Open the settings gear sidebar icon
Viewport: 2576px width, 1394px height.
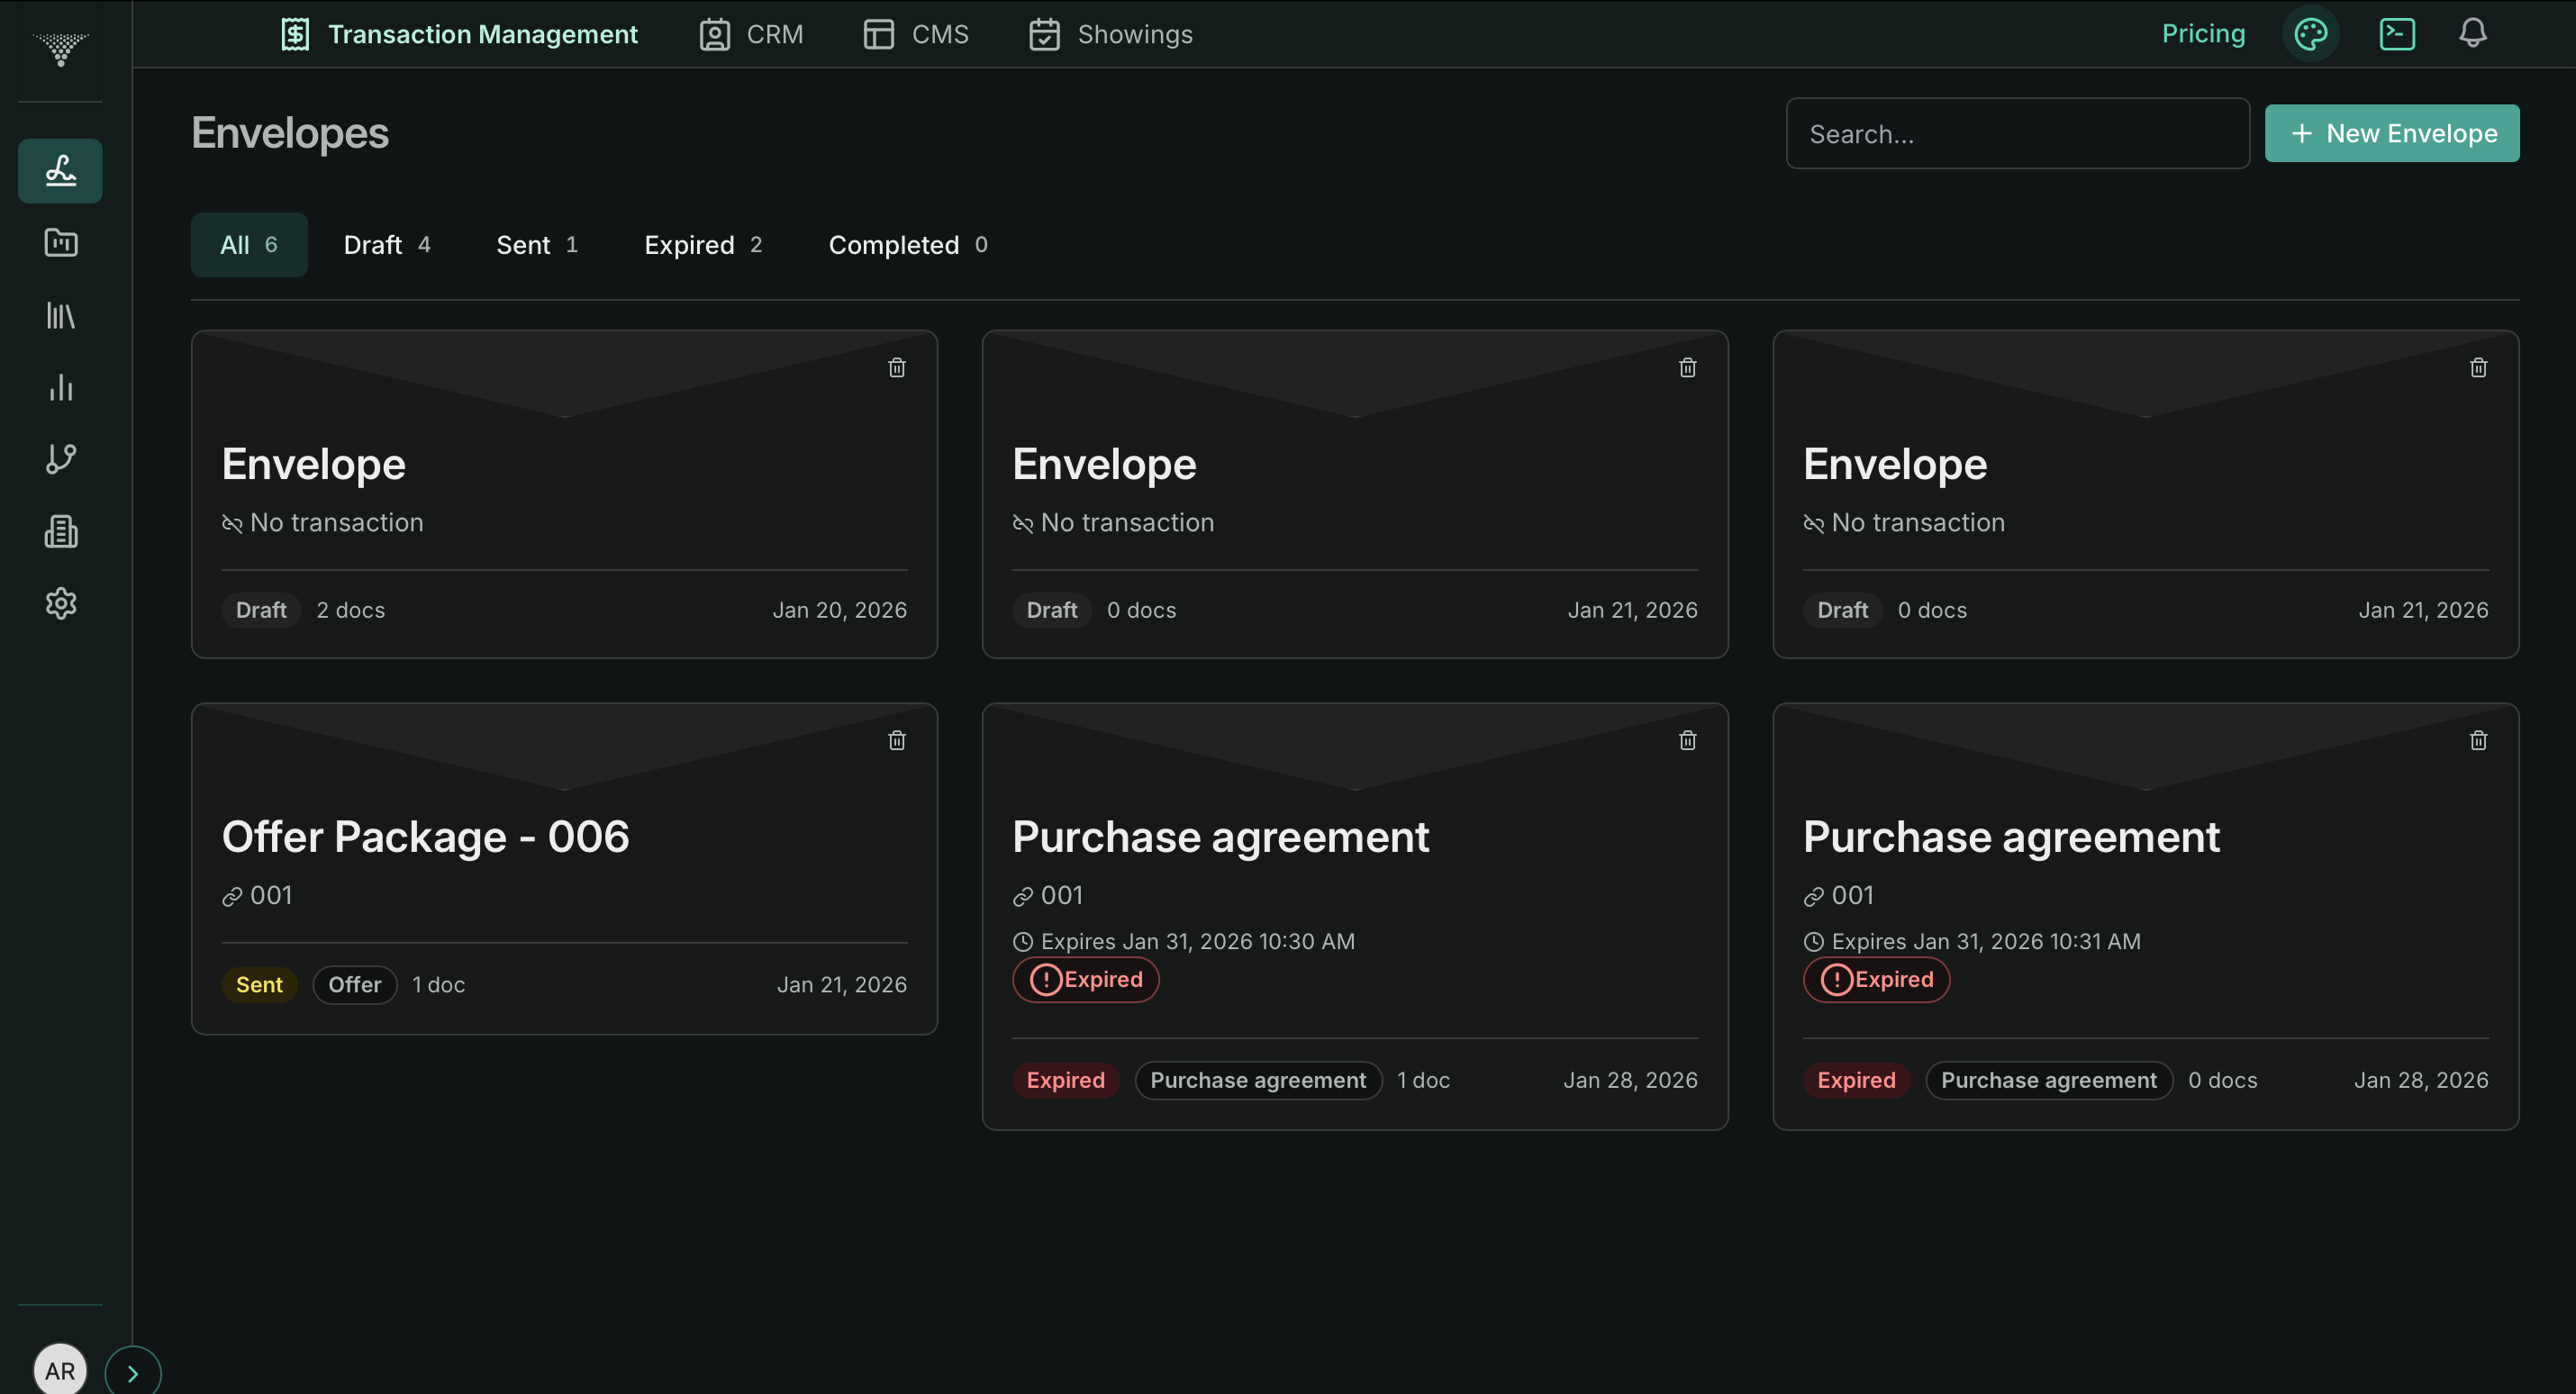[x=60, y=603]
